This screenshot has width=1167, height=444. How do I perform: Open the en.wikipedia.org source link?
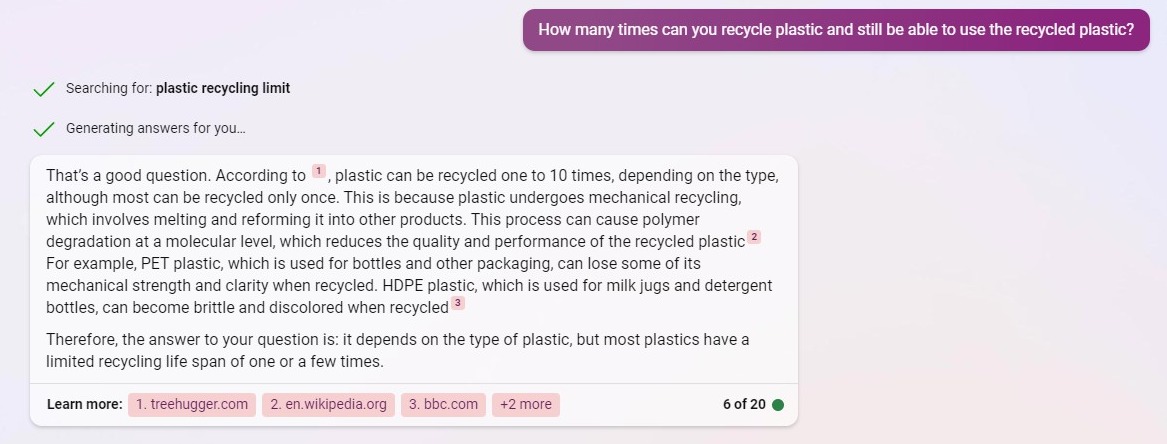click(328, 405)
